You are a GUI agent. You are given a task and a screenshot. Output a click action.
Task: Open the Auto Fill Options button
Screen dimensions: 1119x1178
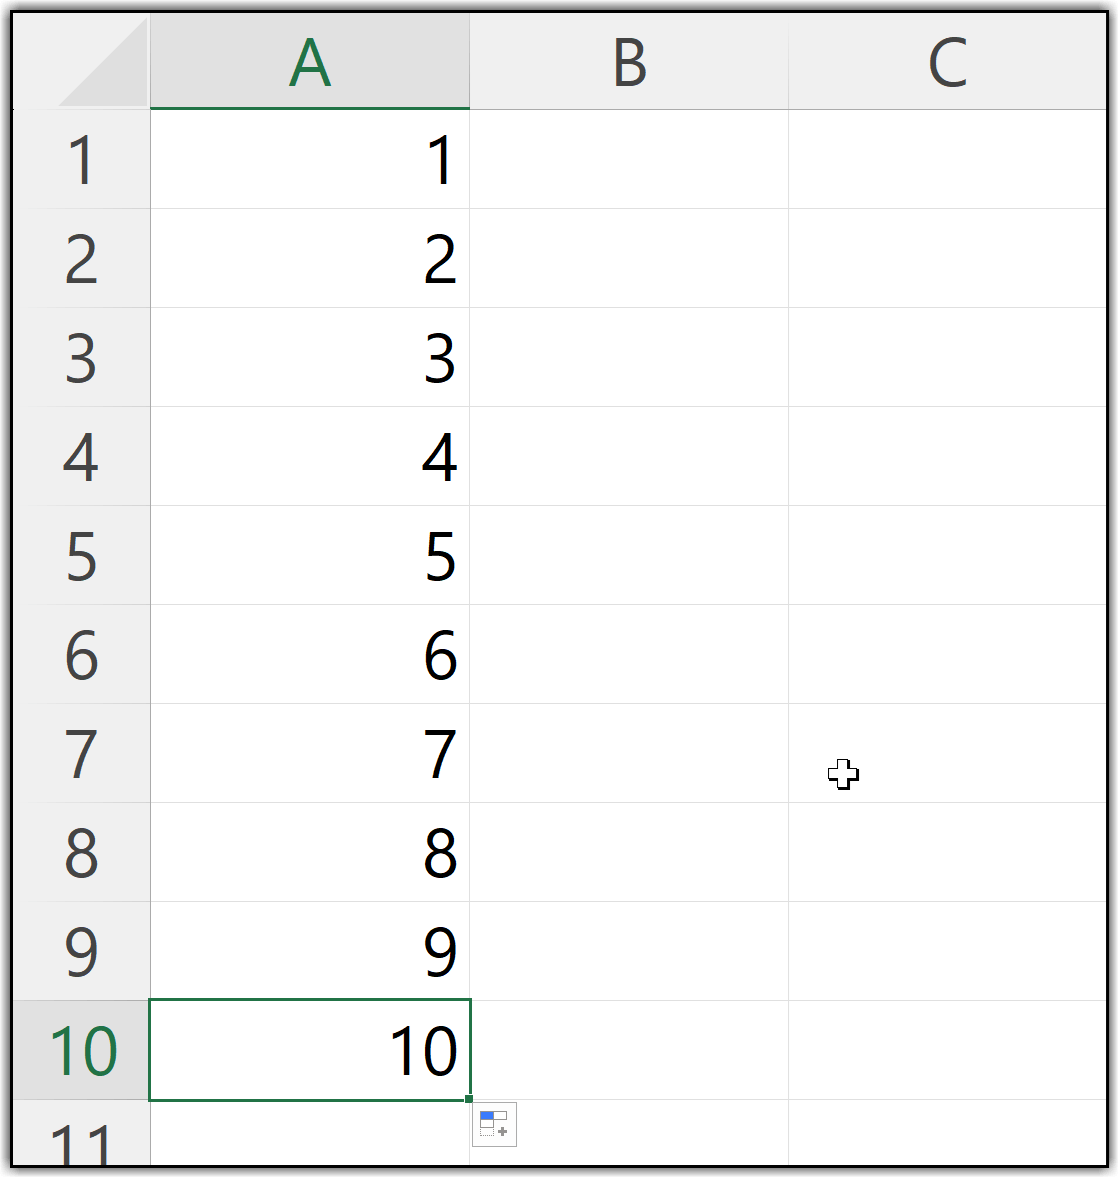click(x=494, y=1124)
